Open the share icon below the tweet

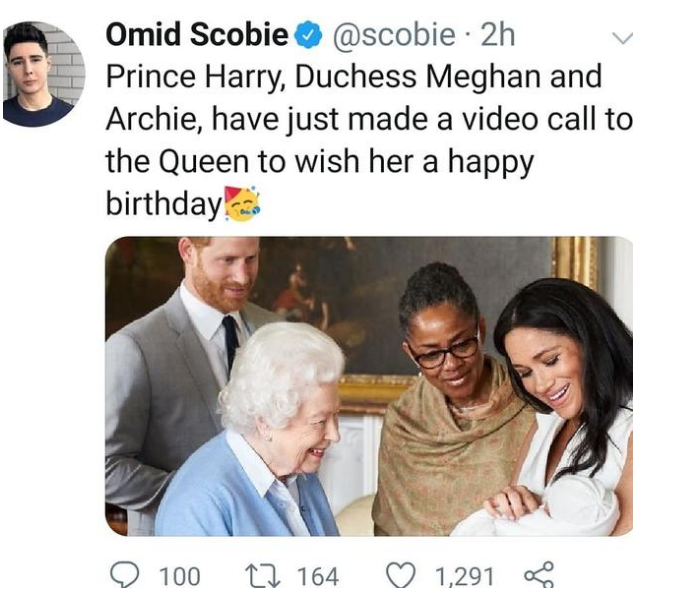tap(538, 576)
